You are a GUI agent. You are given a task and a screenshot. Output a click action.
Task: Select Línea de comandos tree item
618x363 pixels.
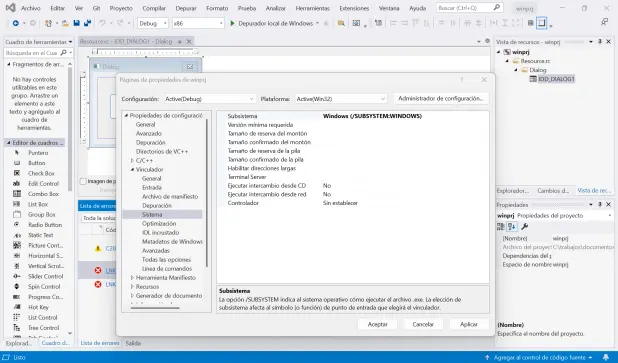tap(167, 268)
